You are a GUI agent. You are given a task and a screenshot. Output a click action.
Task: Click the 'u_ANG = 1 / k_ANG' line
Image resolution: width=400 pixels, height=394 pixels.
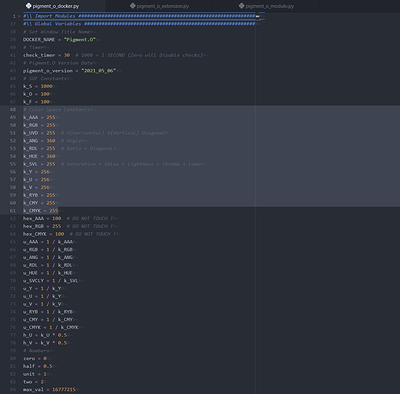pos(48,257)
